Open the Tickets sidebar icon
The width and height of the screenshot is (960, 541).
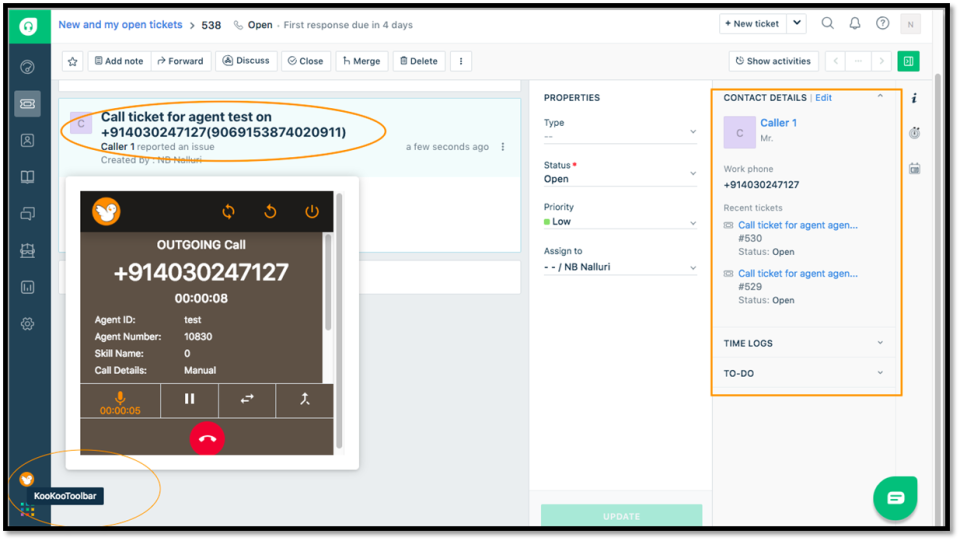[28, 103]
